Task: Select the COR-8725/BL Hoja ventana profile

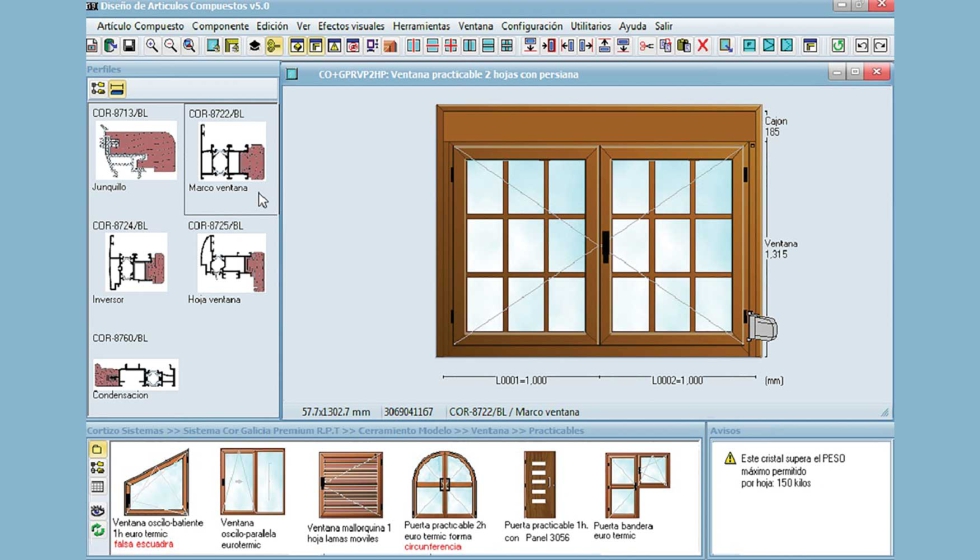Action: tap(231, 264)
